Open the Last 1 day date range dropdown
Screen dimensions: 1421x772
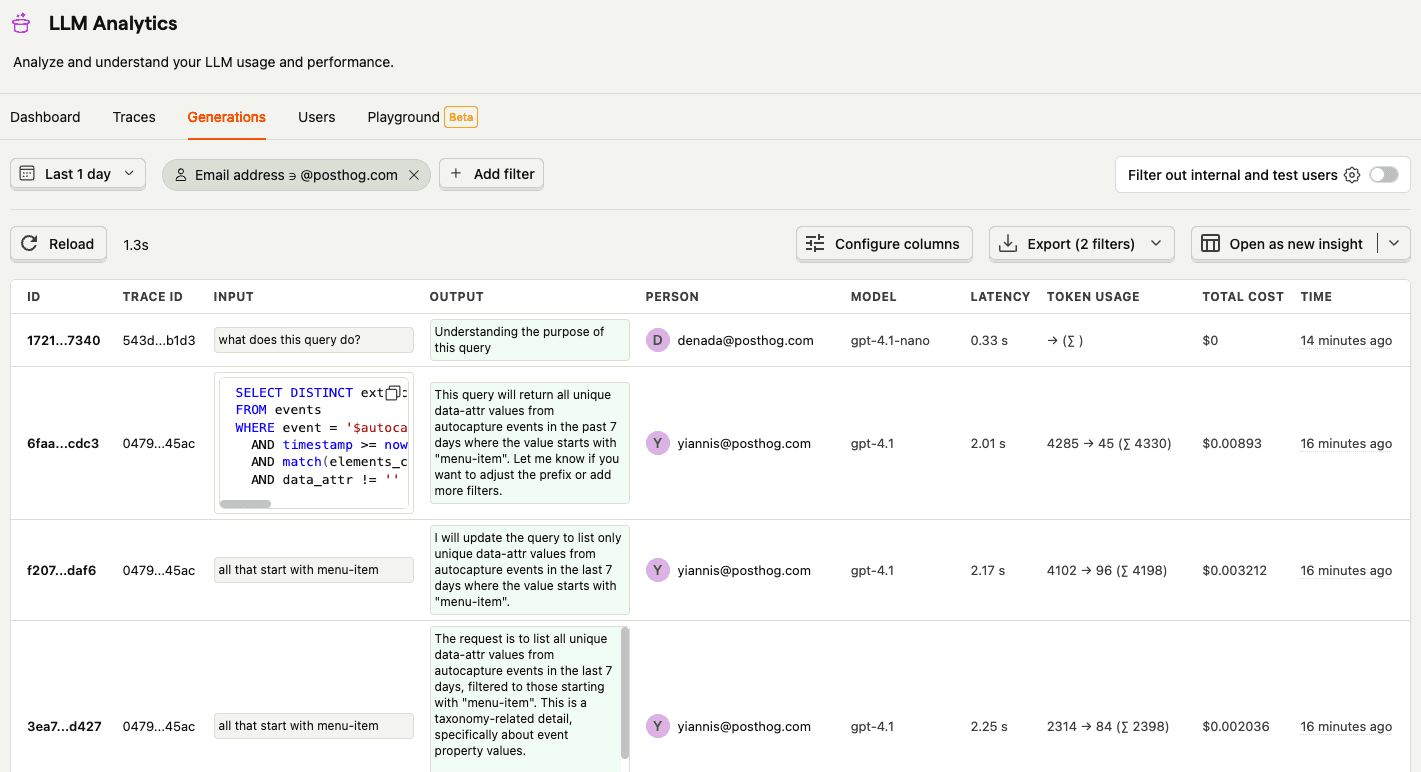coord(78,174)
